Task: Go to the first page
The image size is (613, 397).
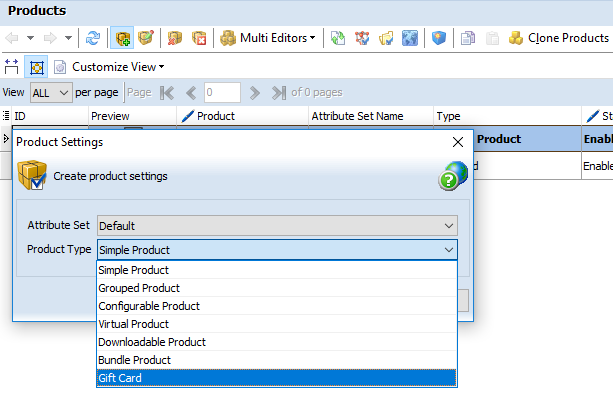Action: pos(167,93)
